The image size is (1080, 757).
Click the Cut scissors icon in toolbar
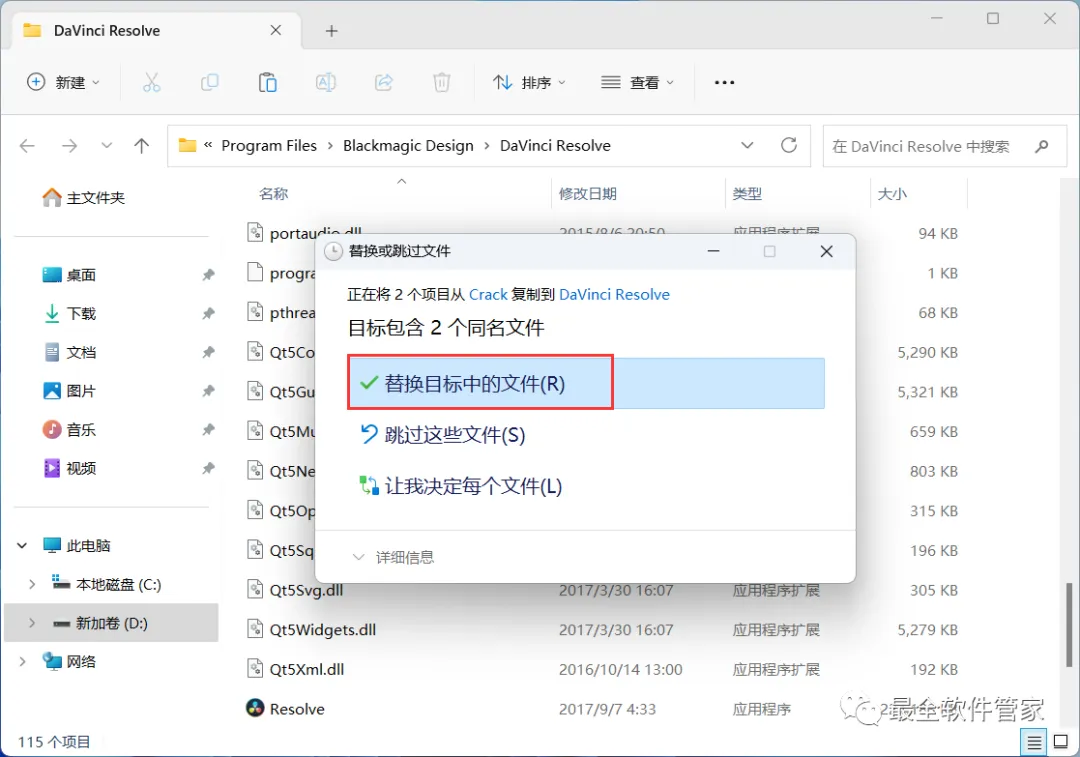click(x=152, y=83)
